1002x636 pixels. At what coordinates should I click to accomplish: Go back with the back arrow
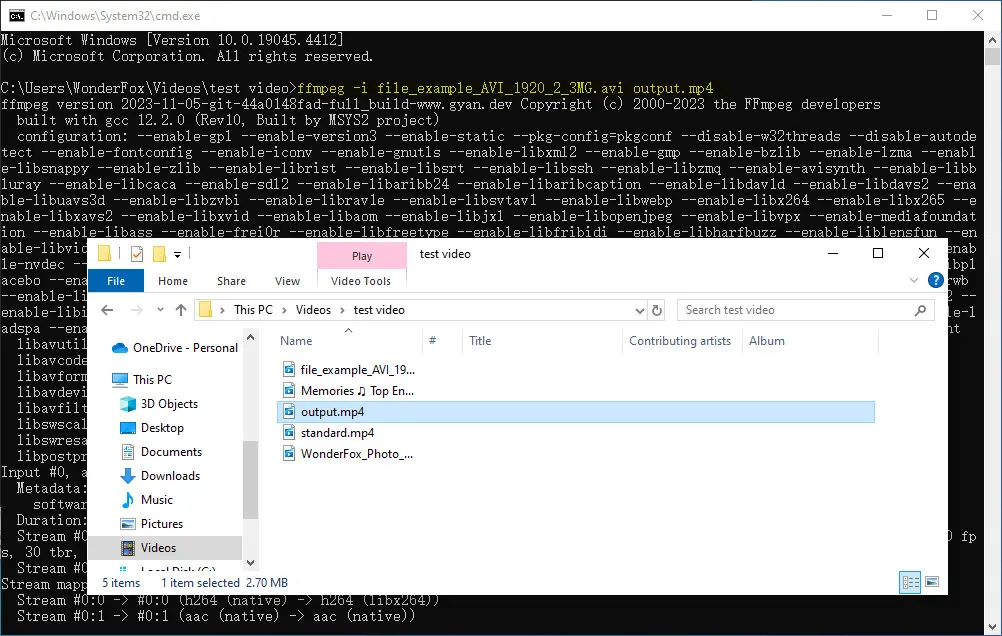107,310
